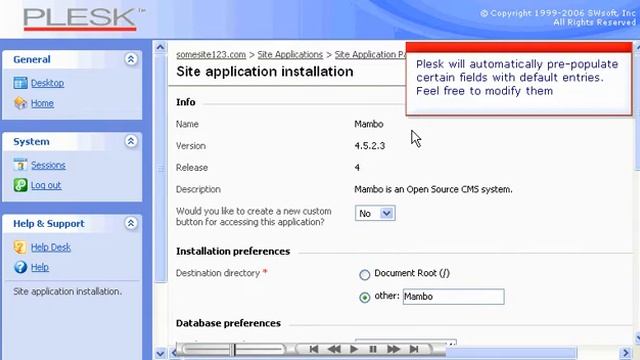The height and width of the screenshot is (360, 640).
Task: Pause the tutorial playback
Action: (373, 349)
